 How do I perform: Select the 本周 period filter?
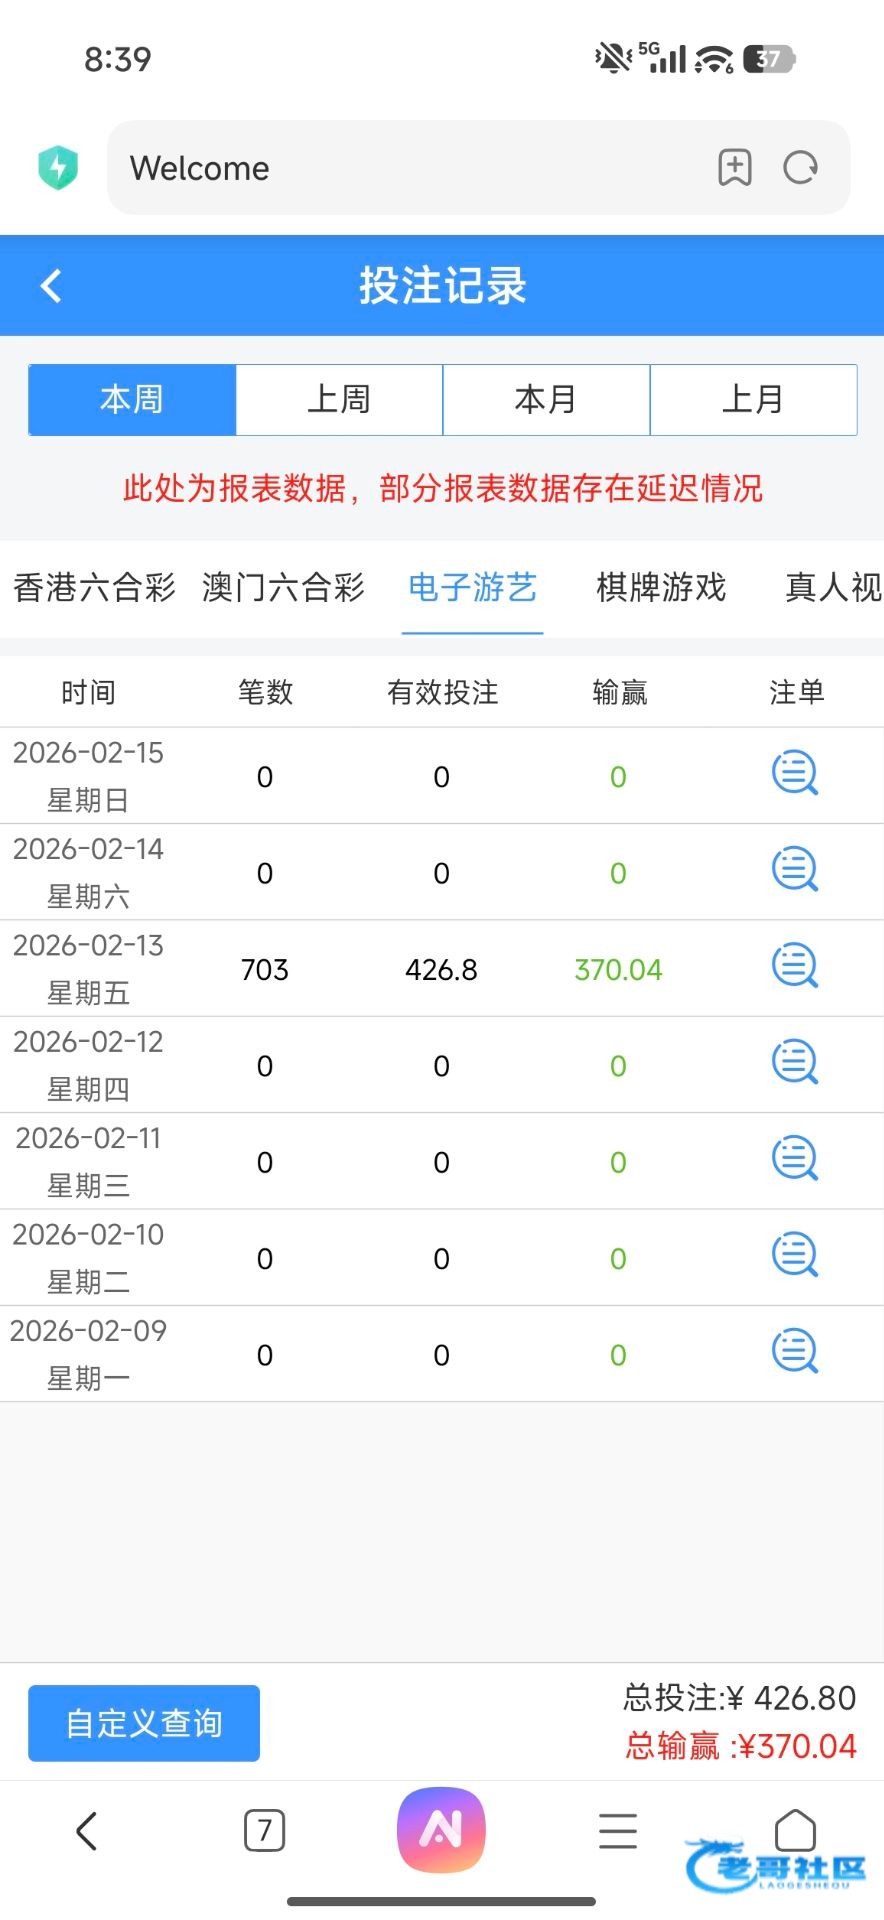coord(132,400)
